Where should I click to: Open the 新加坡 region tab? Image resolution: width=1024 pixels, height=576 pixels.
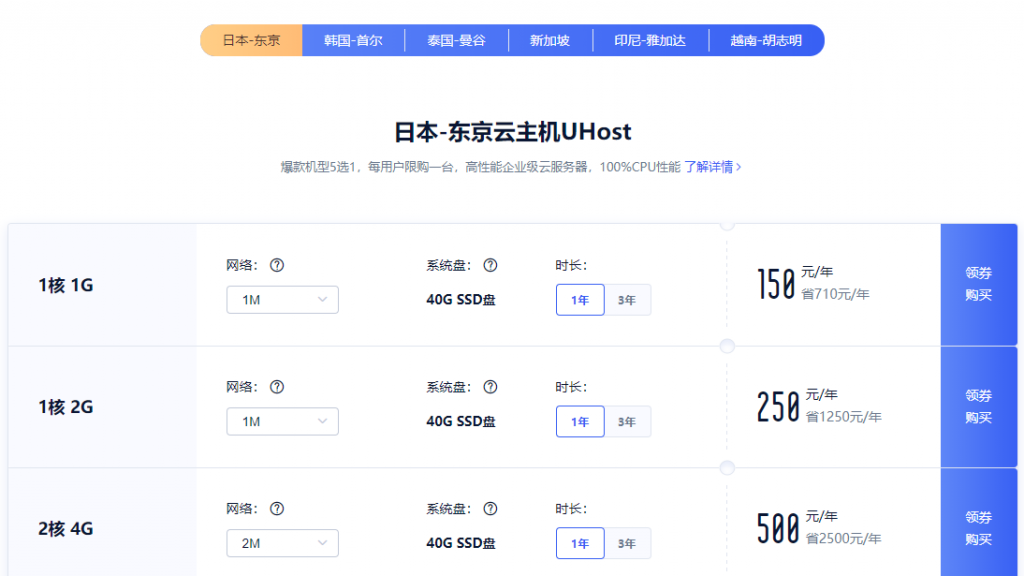[550, 40]
